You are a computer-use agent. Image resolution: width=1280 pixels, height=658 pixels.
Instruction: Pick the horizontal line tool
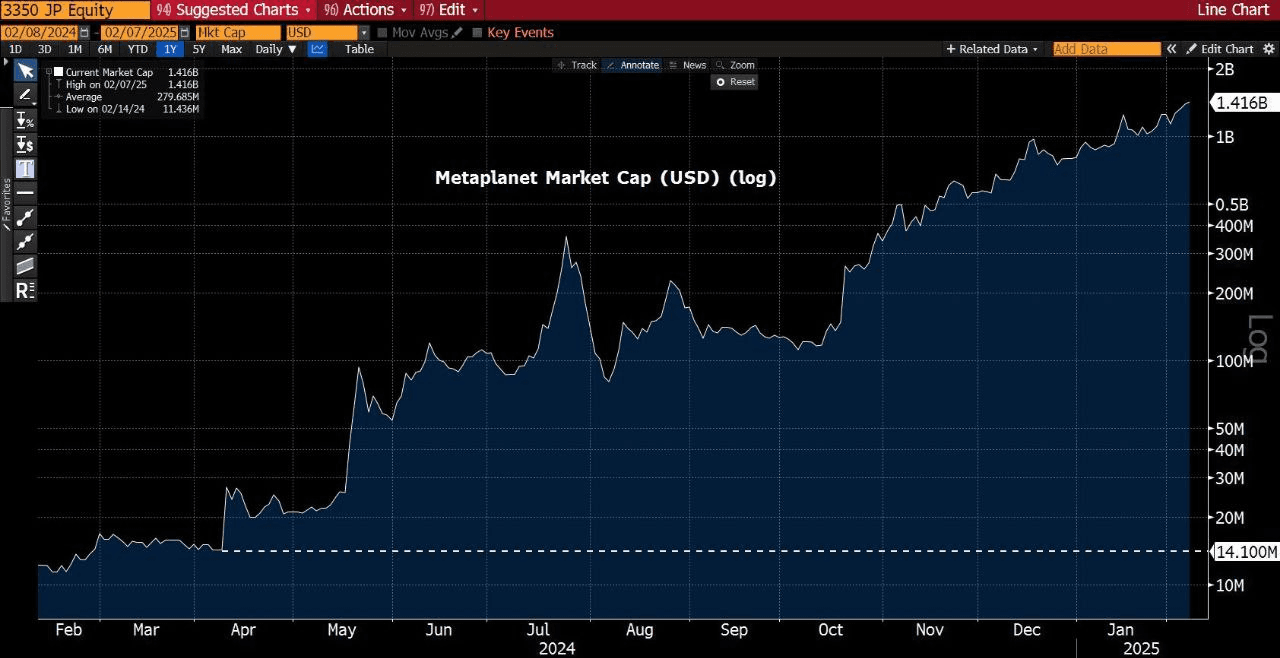pos(25,192)
